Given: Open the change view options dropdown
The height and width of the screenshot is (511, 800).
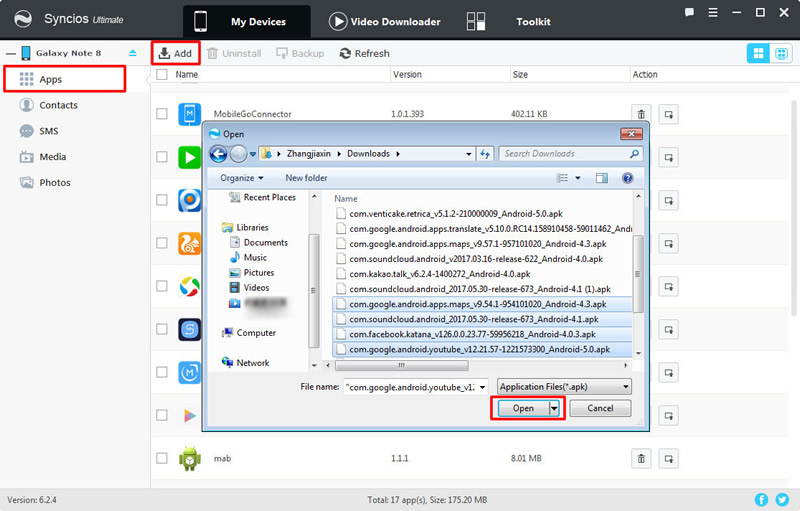Looking at the screenshot, I should point(578,178).
